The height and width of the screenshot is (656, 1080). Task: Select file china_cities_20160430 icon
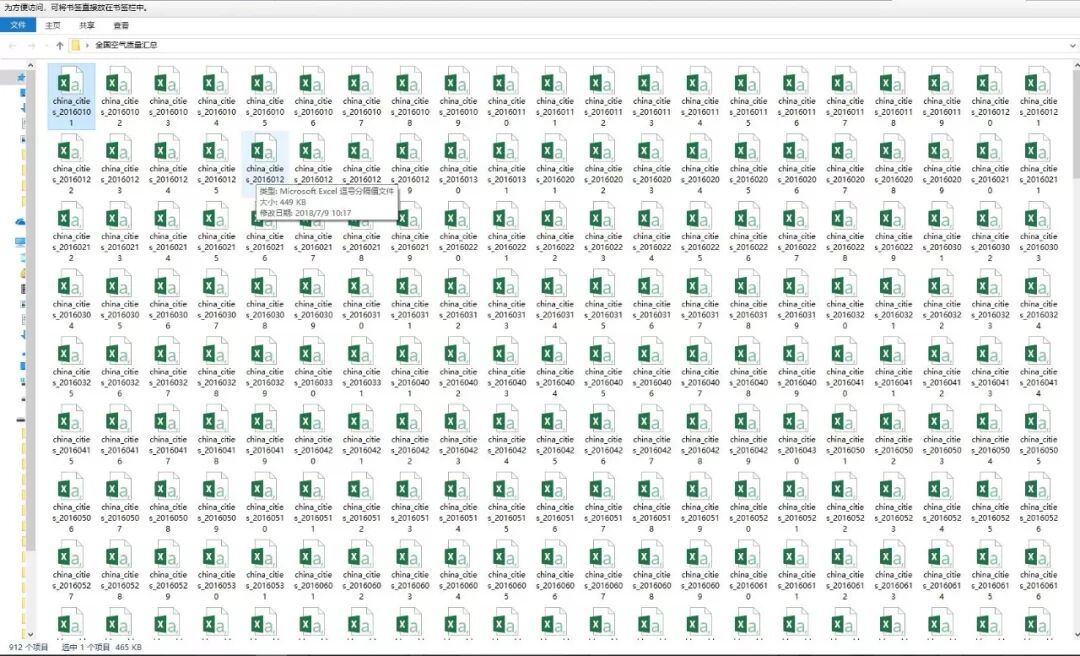click(796, 420)
